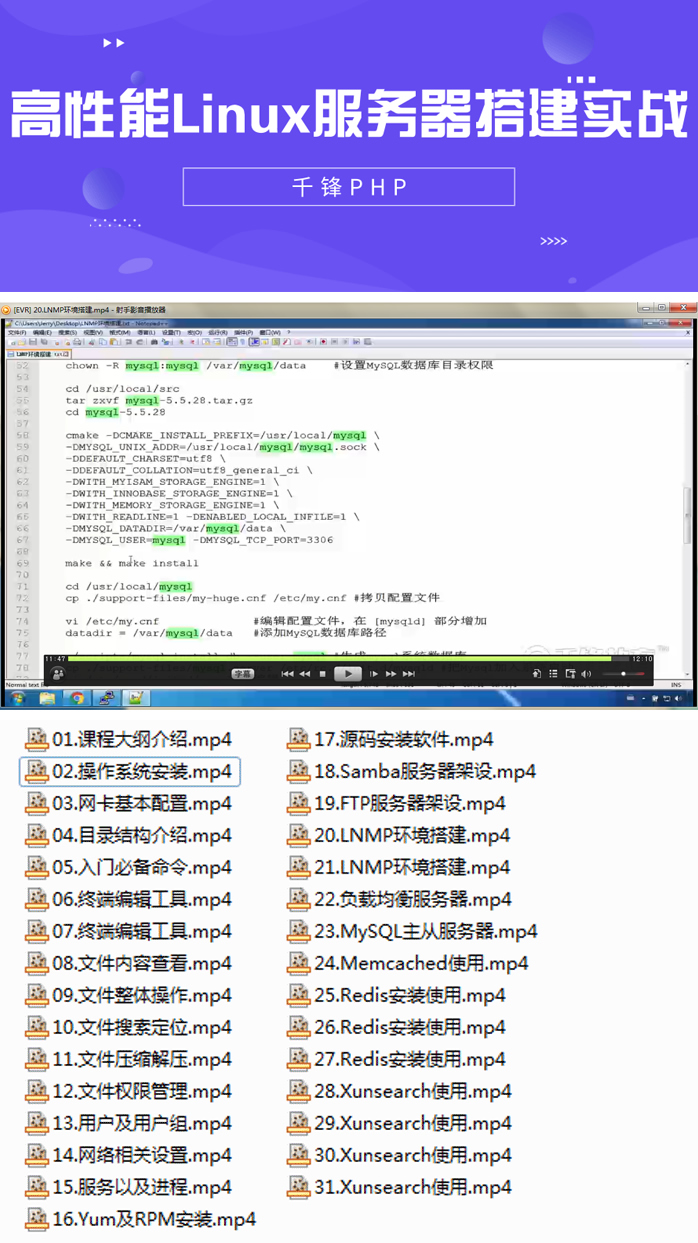Open the 文件(F) menu in Notepad++
This screenshot has height=1243, width=698.
tap(17, 332)
